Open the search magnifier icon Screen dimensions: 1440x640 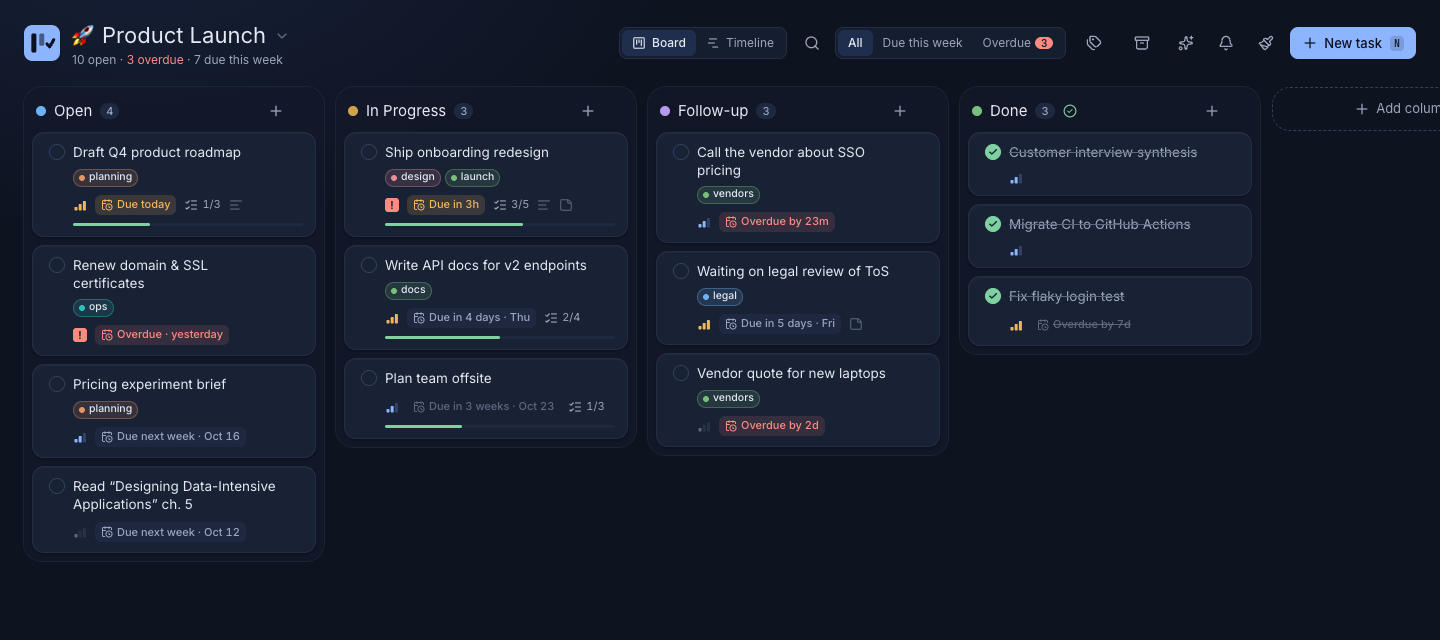tap(812, 43)
